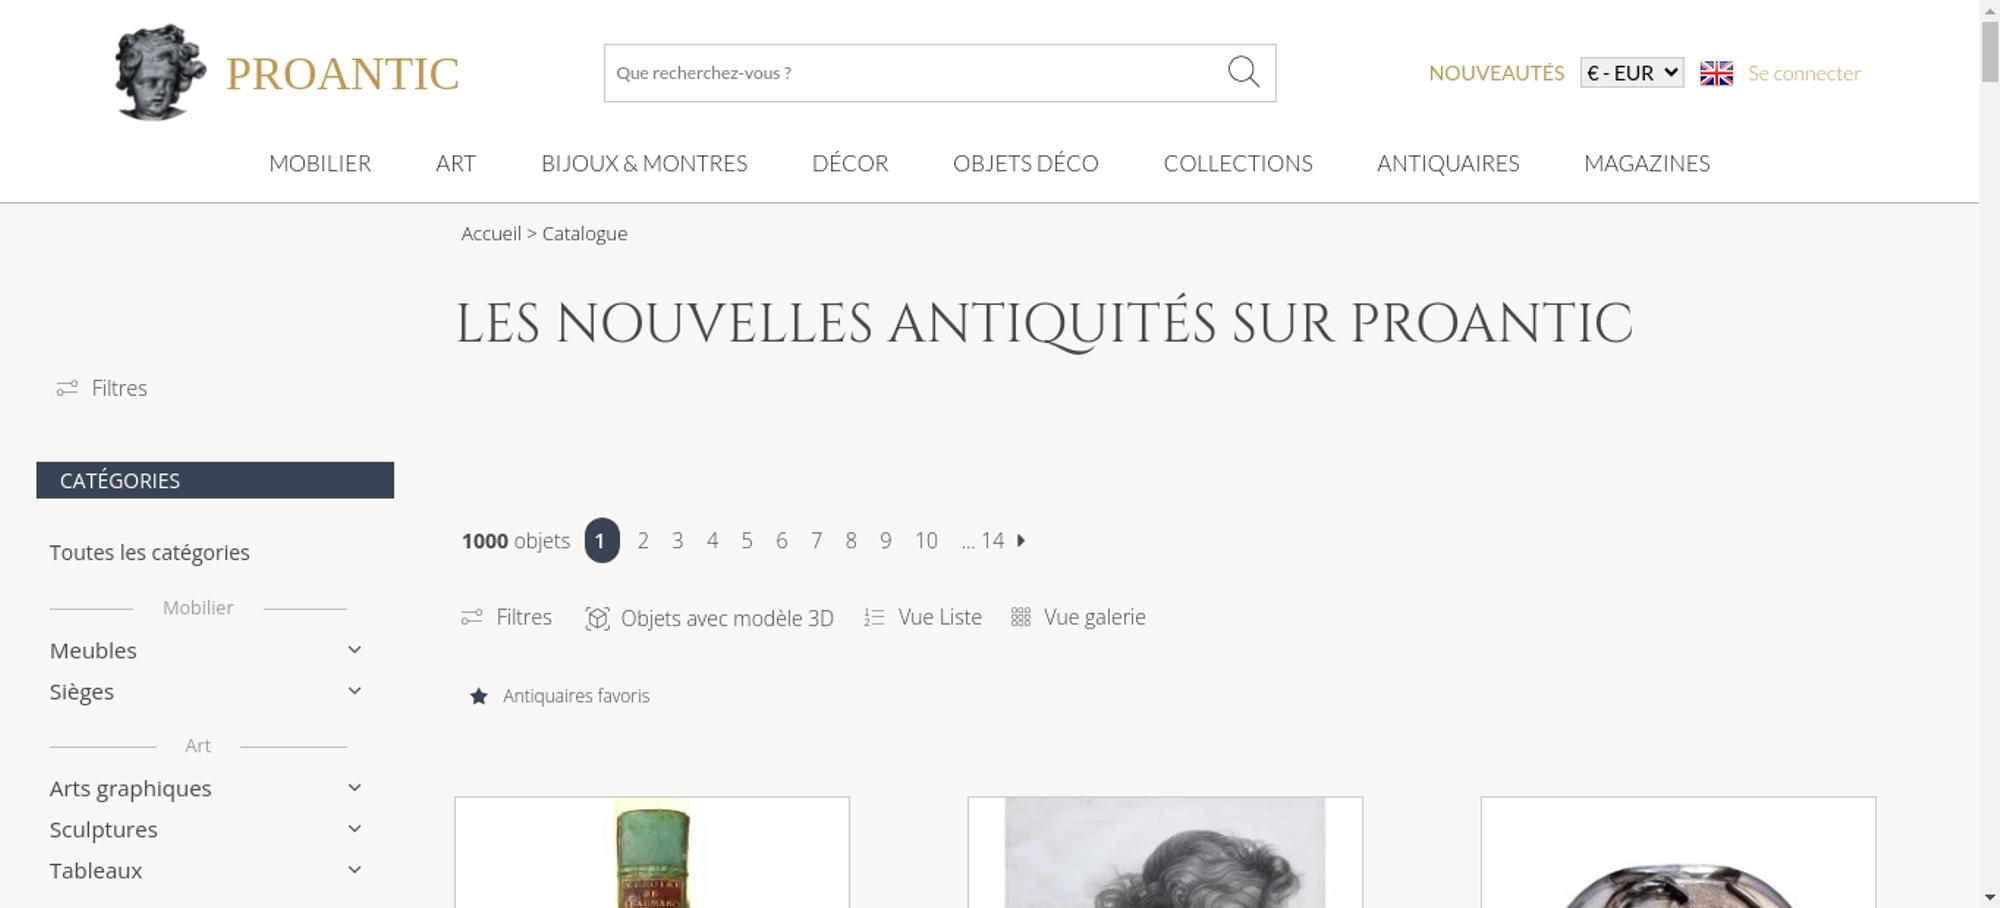2000x908 pixels.
Task: Go to pagination page 5
Action: click(x=747, y=541)
